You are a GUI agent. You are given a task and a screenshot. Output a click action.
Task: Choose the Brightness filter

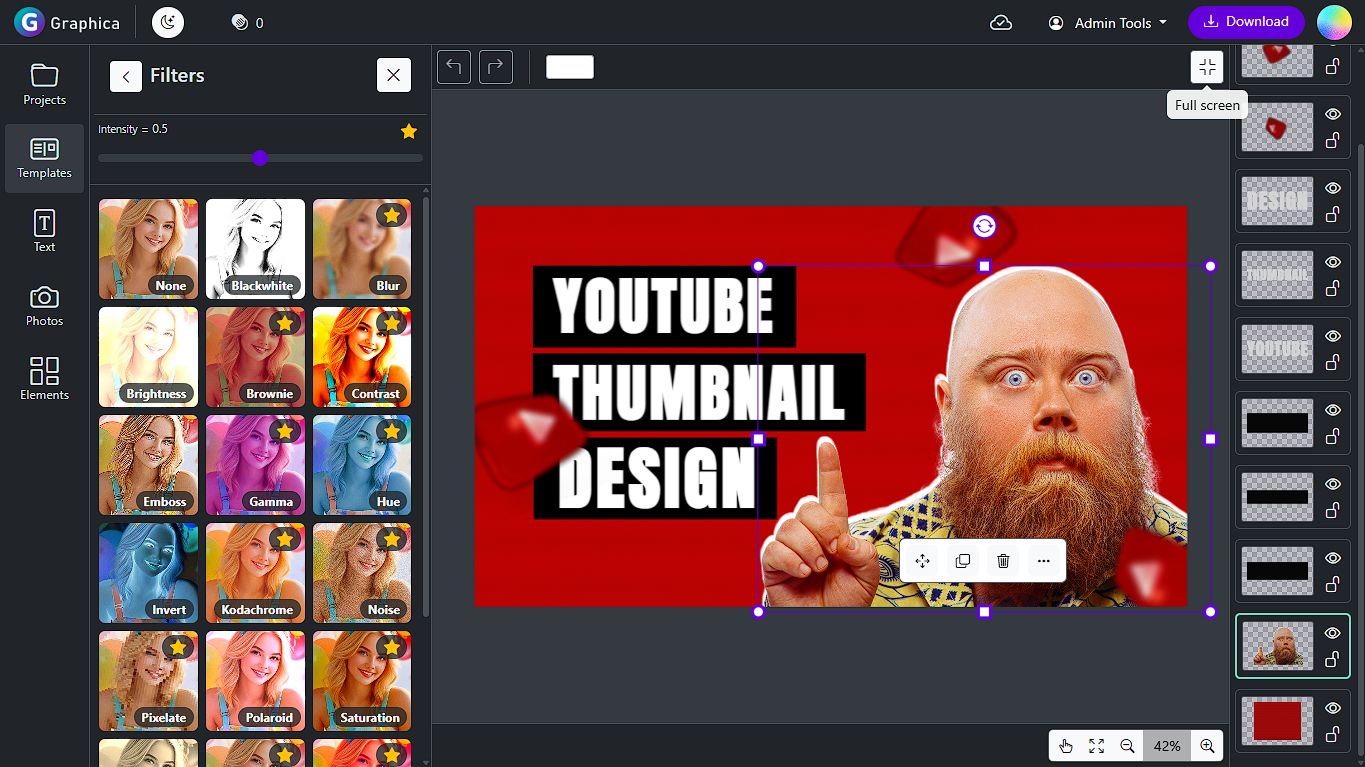click(x=148, y=357)
